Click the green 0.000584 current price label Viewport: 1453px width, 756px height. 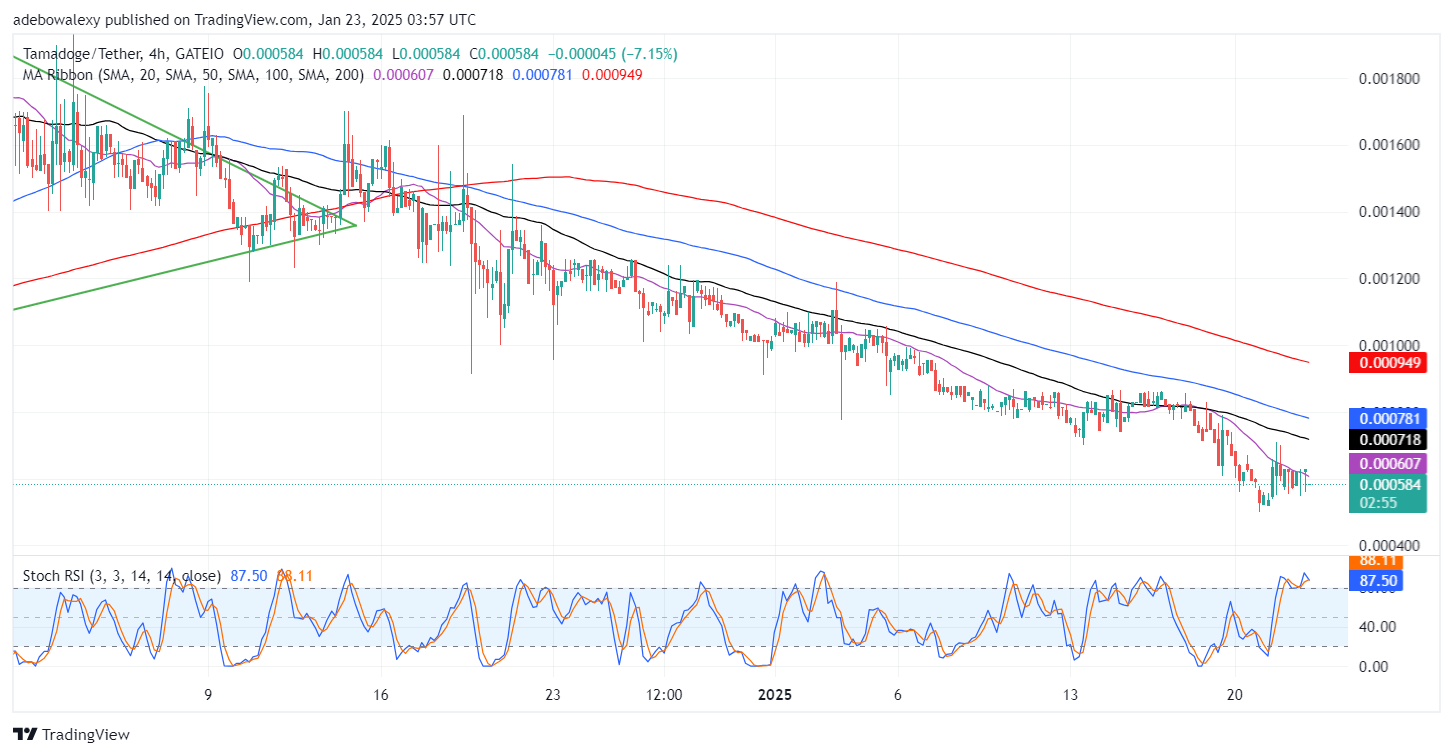point(1389,484)
